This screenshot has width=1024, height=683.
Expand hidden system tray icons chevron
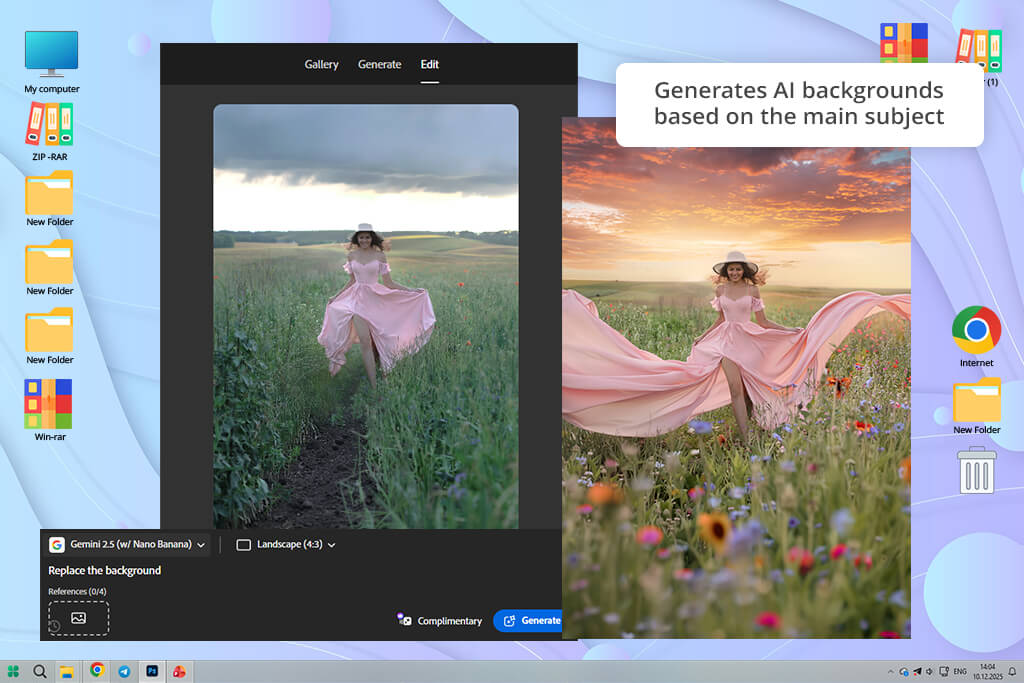click(890, 671)
